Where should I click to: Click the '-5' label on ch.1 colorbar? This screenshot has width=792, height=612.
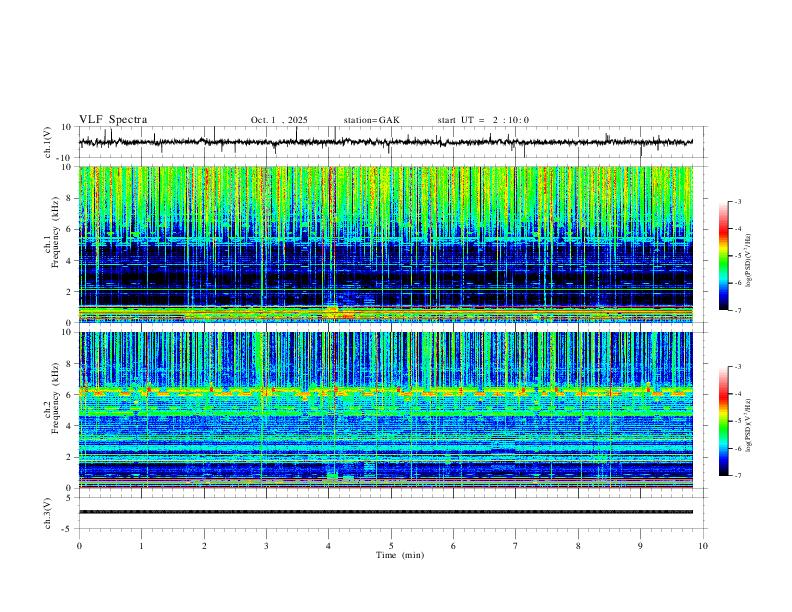click(x=738, y=256)
